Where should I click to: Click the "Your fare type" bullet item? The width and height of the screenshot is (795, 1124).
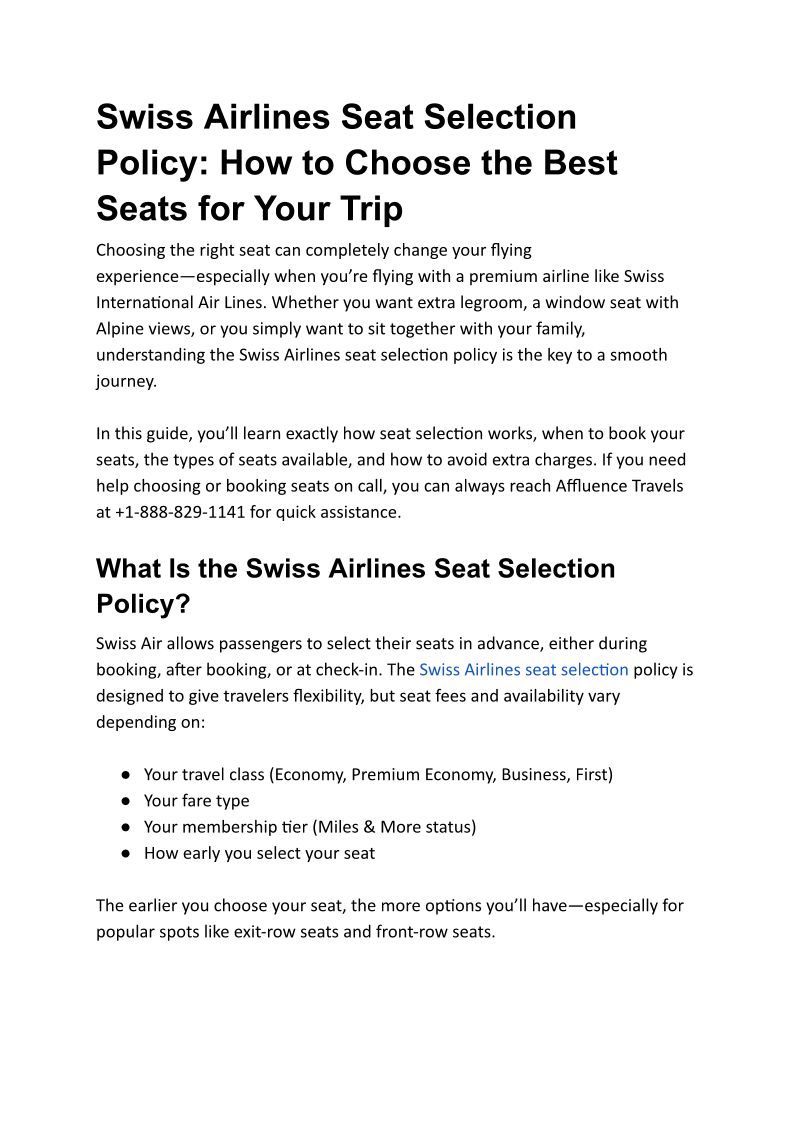(x=196, y=801)
